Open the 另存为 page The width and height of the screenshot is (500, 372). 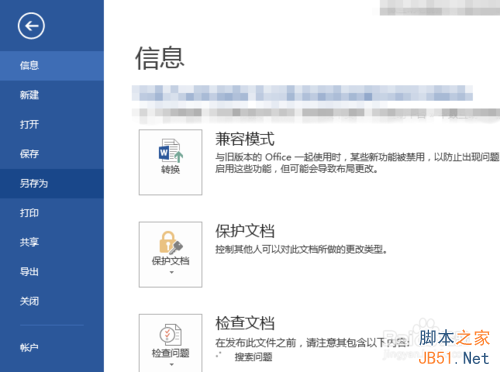(52, 183)
